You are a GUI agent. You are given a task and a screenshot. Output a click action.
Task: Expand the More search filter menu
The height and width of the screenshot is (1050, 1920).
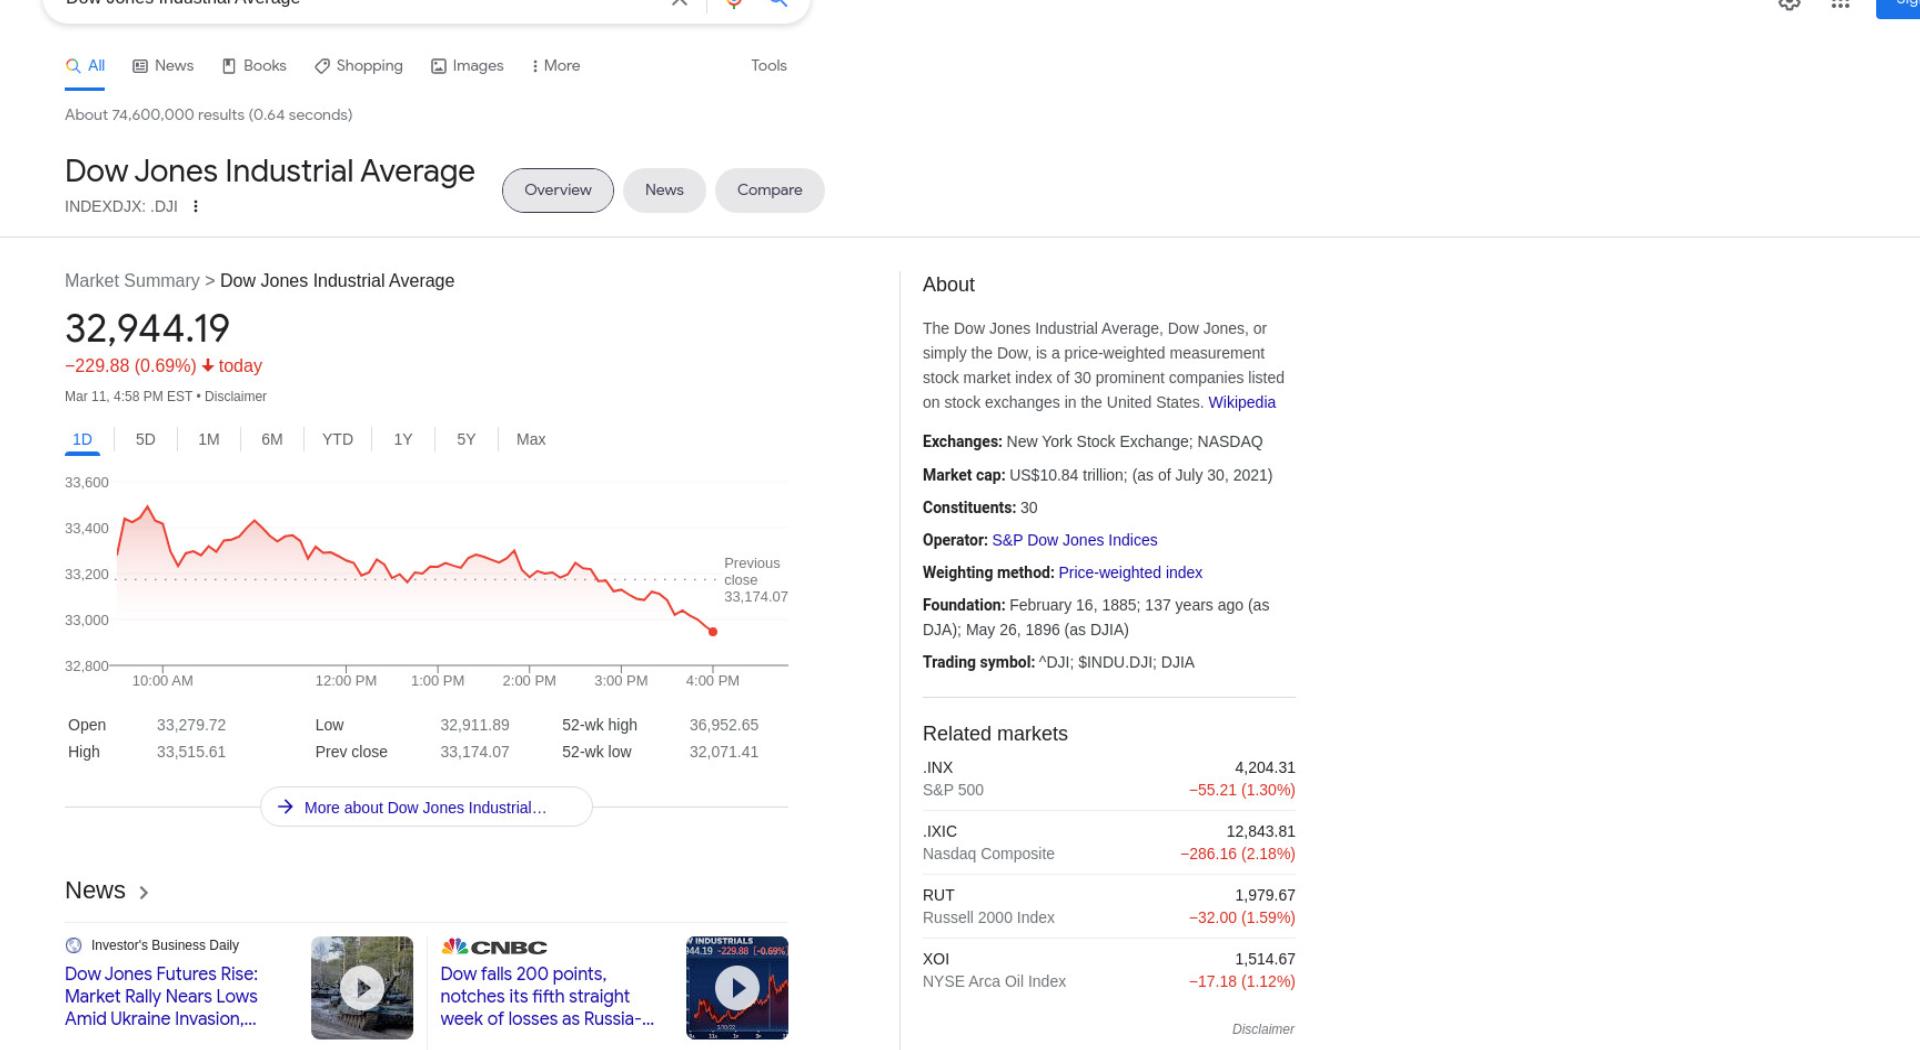point(555,66)
